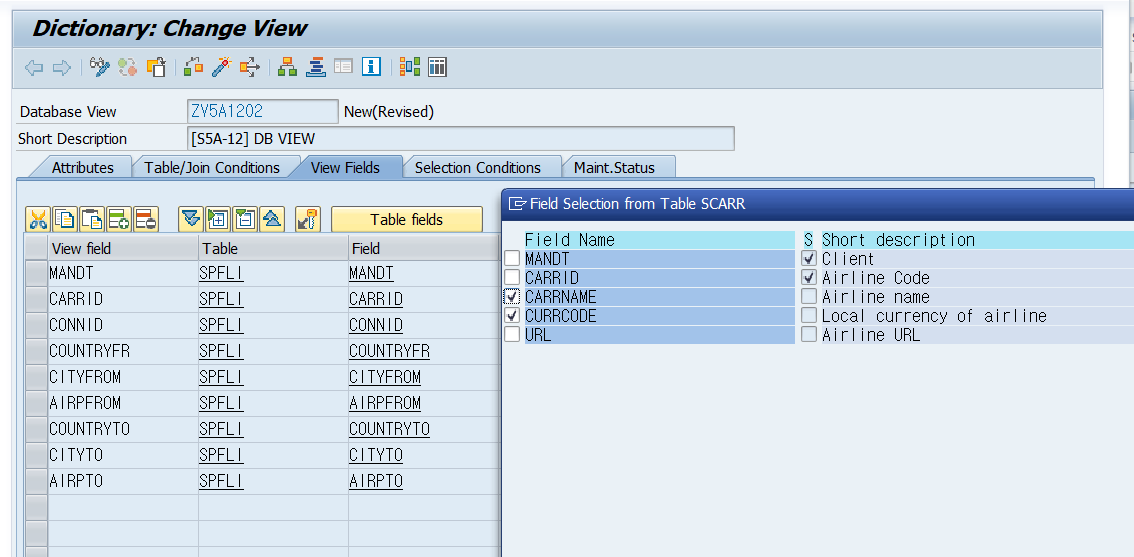The image size is (1134, 557).
Task: Click the Activate matchstick icon
Action: point(221,68)
